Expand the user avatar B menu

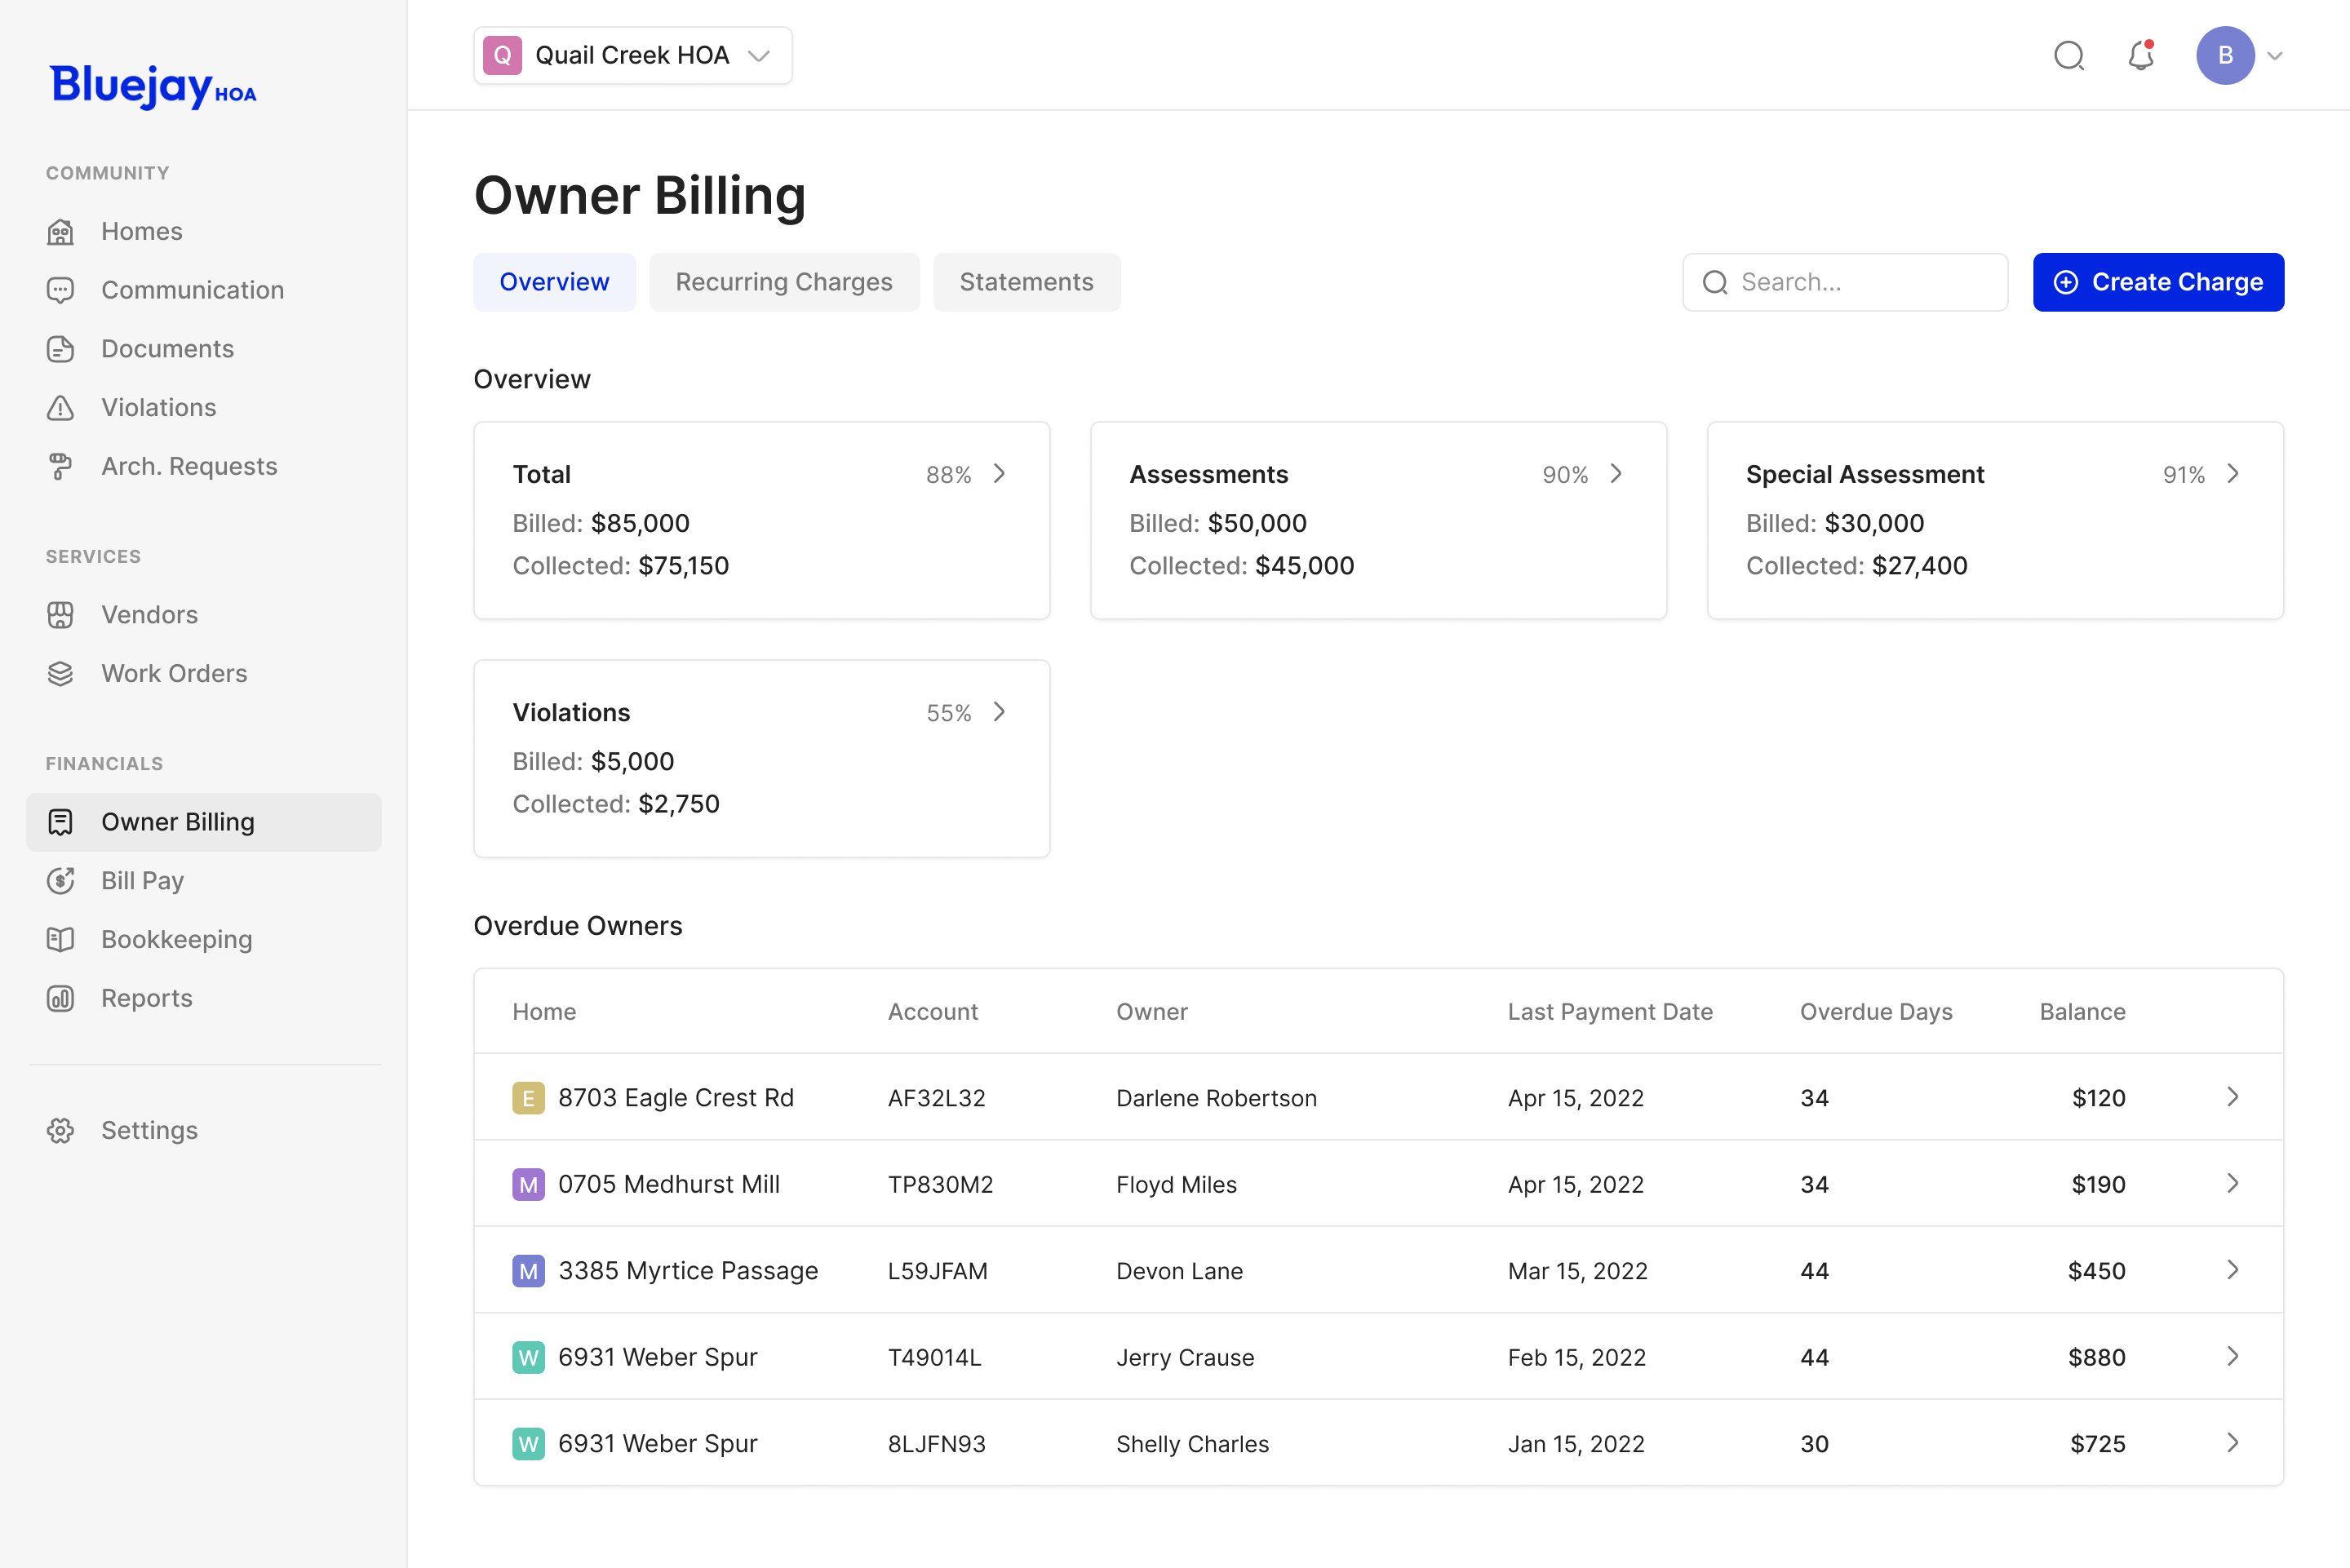click(x=2240, y=56)
